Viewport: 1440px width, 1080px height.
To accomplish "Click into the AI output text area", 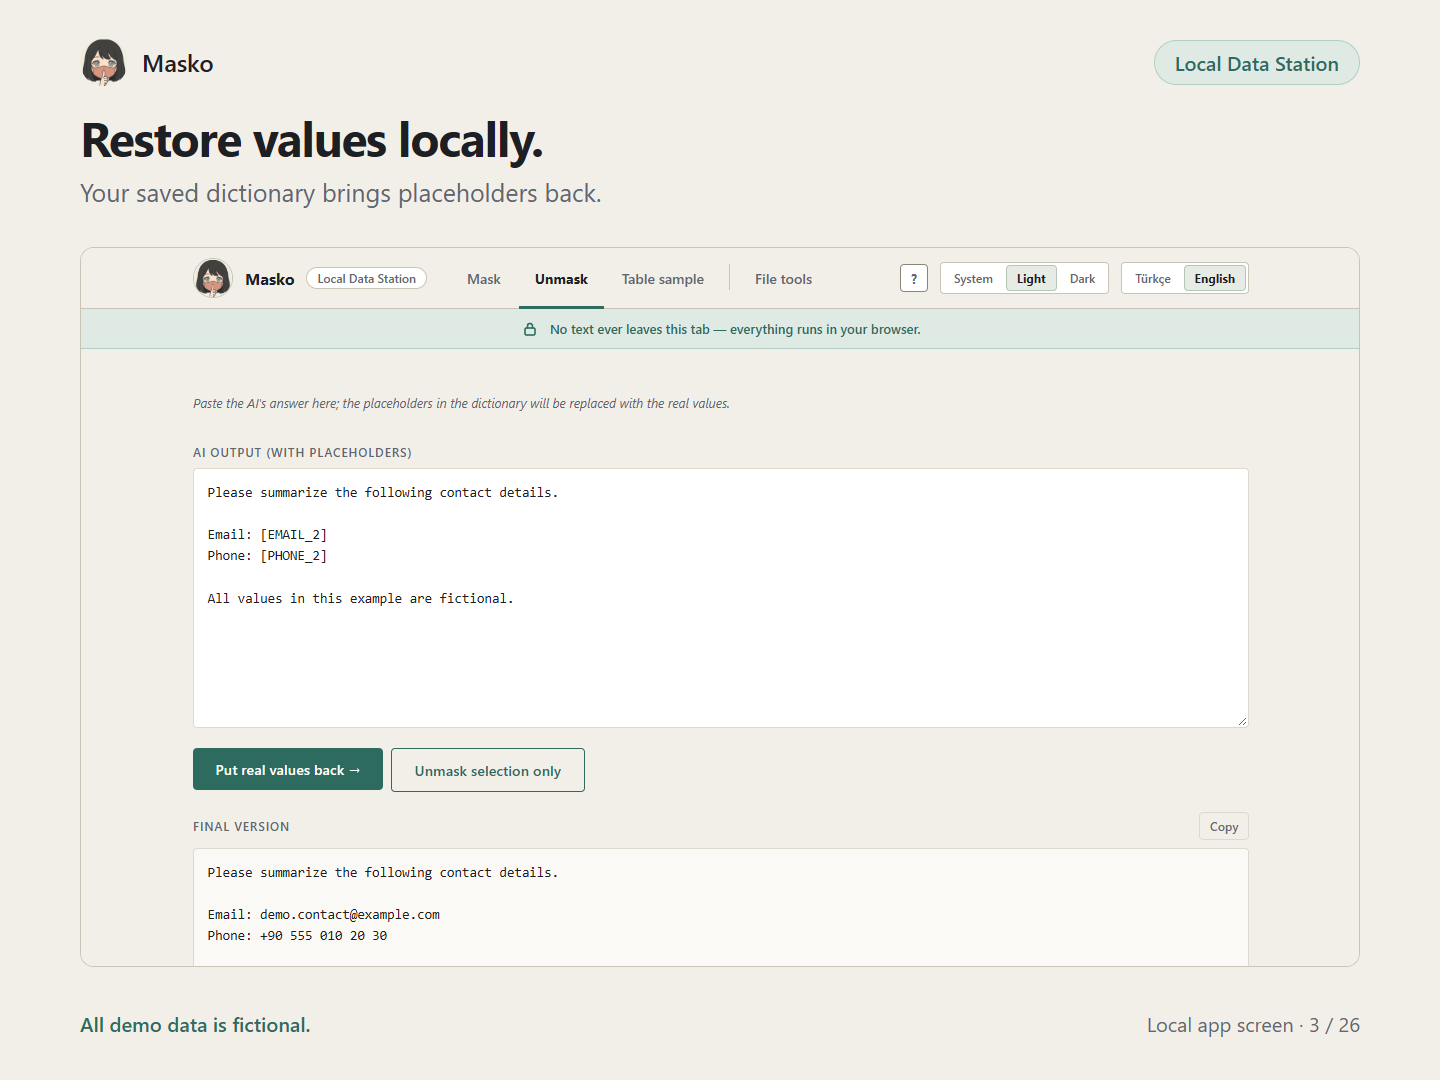I will (x=721, y=598).
